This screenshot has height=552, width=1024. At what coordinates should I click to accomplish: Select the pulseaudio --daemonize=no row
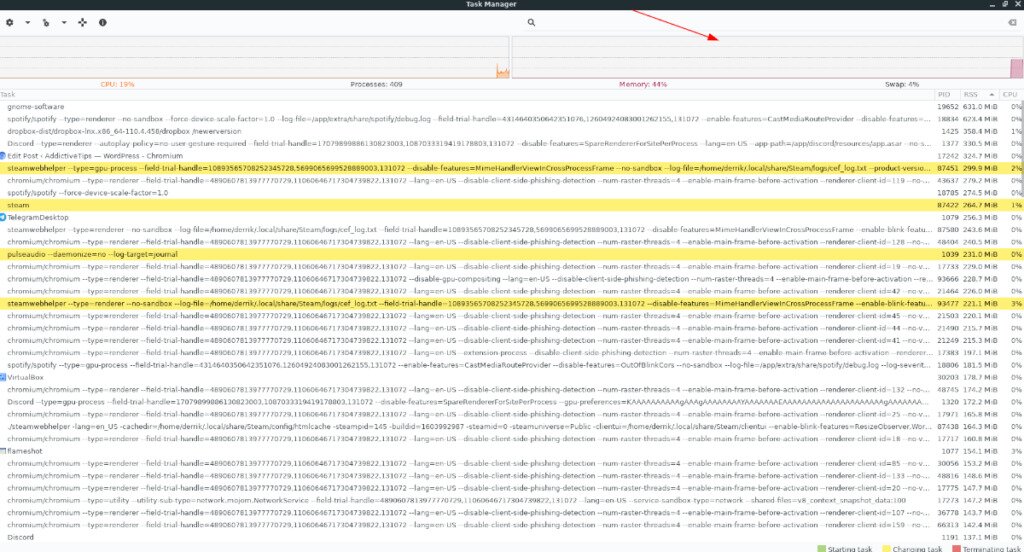coord(512,254)
